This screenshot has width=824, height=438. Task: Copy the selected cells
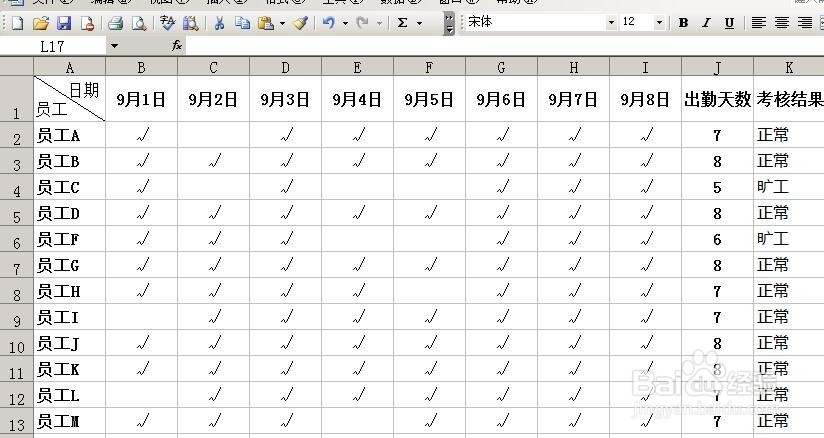242,23
